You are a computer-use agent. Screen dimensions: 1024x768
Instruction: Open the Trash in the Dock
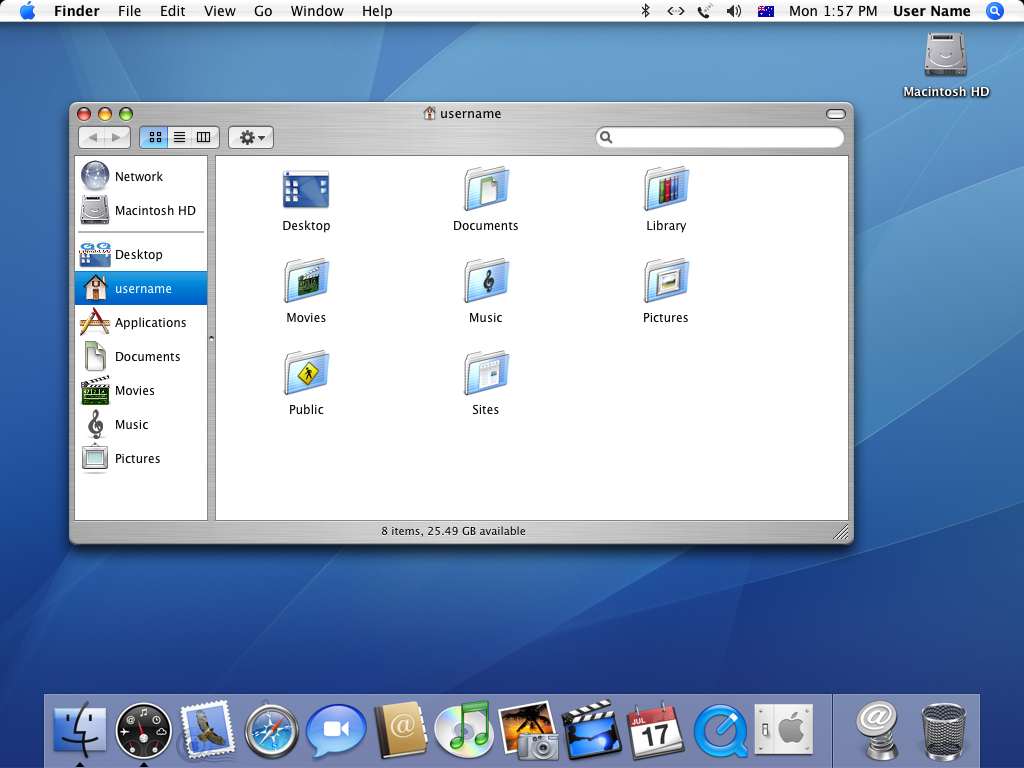pos(943,730)
